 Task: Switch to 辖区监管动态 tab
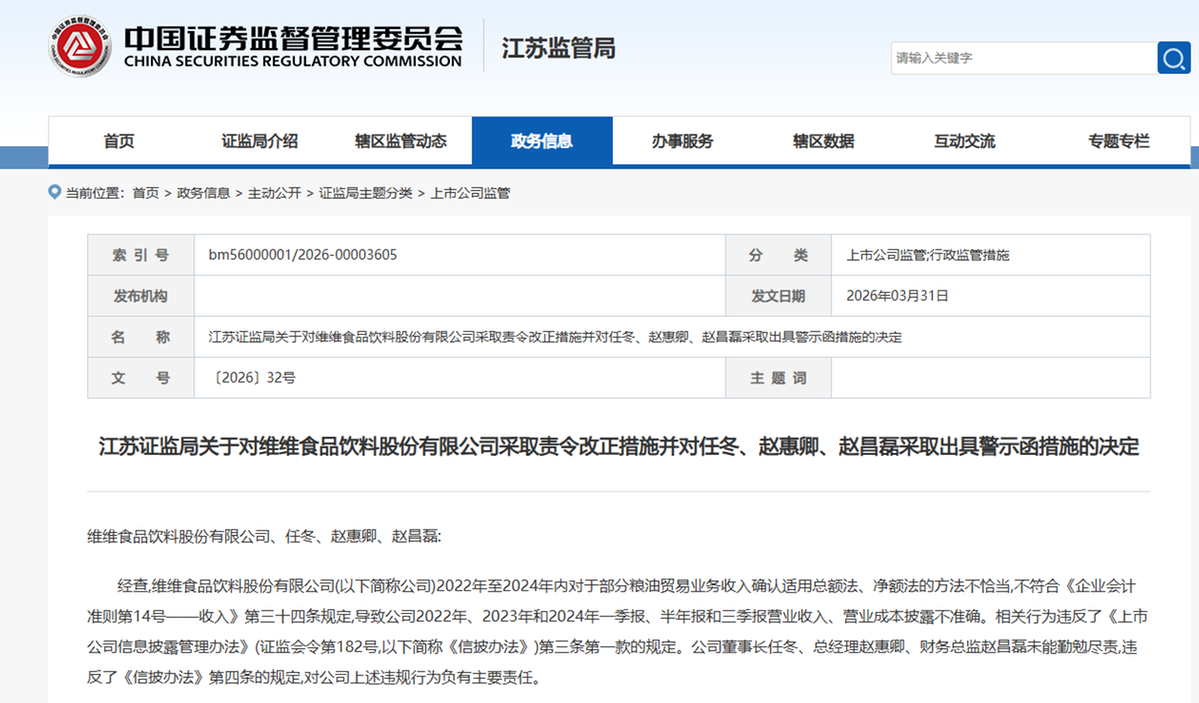pos(400,141)
